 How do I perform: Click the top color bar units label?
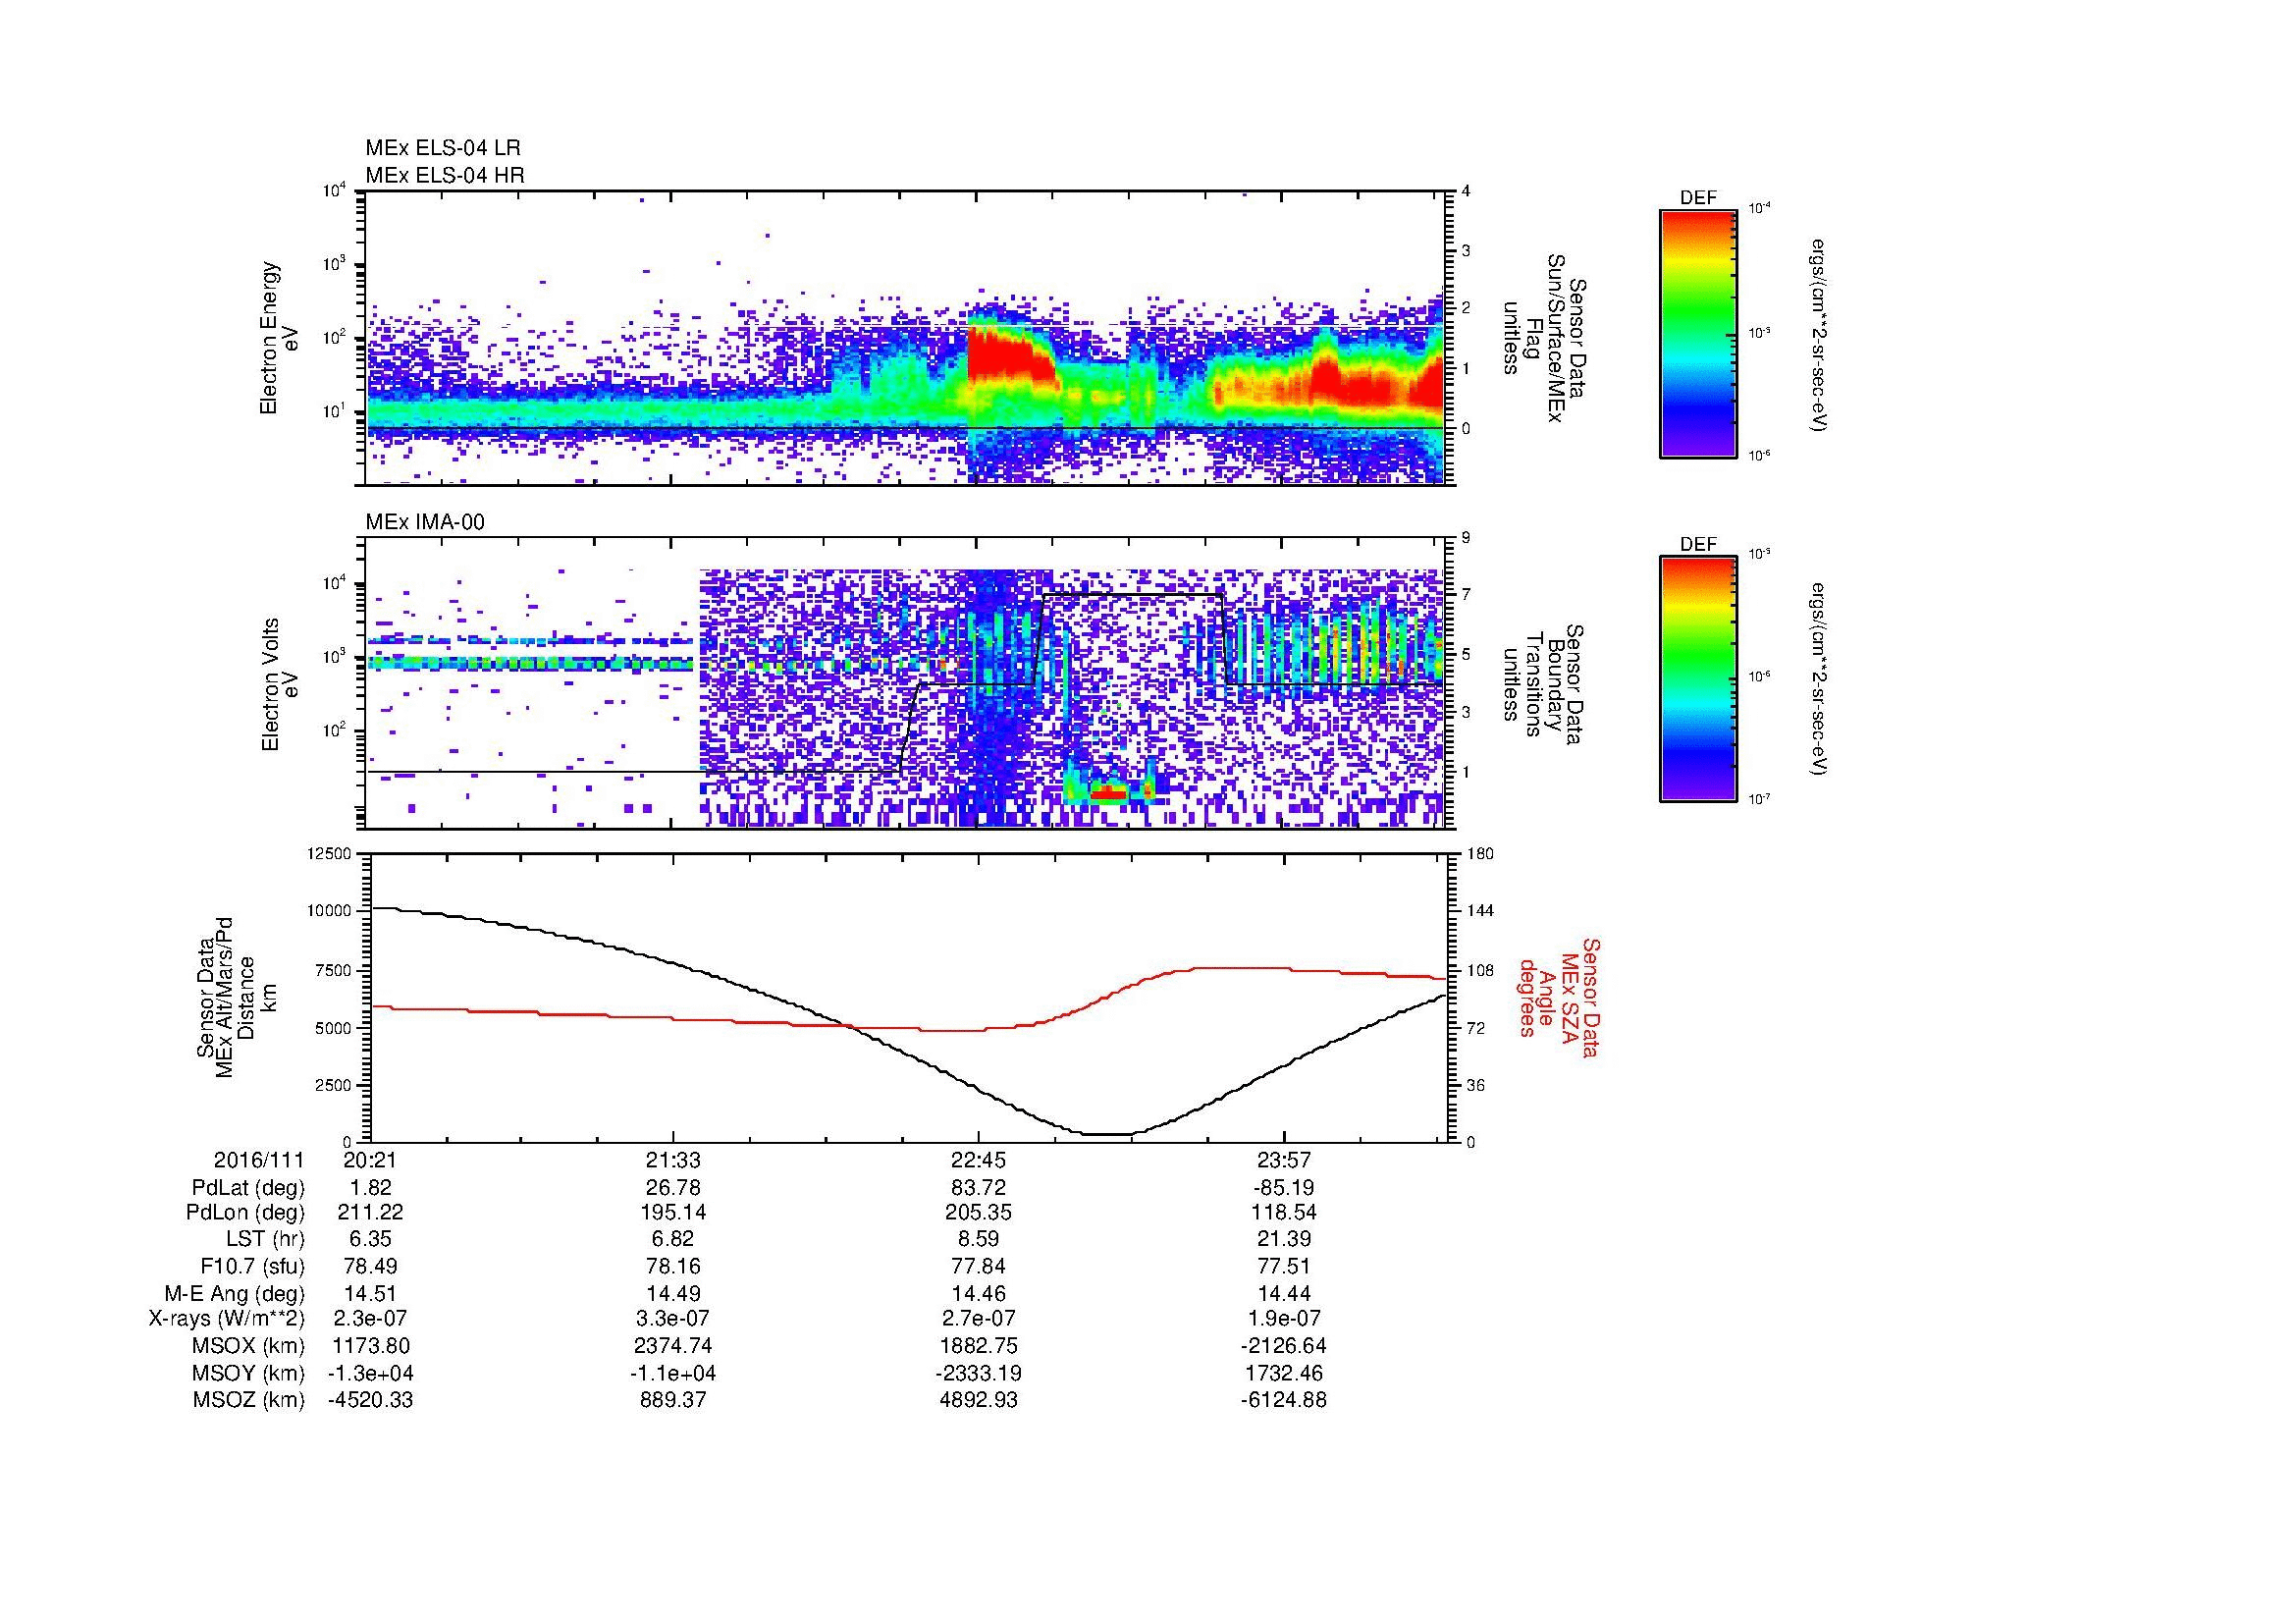[1820, 334]
